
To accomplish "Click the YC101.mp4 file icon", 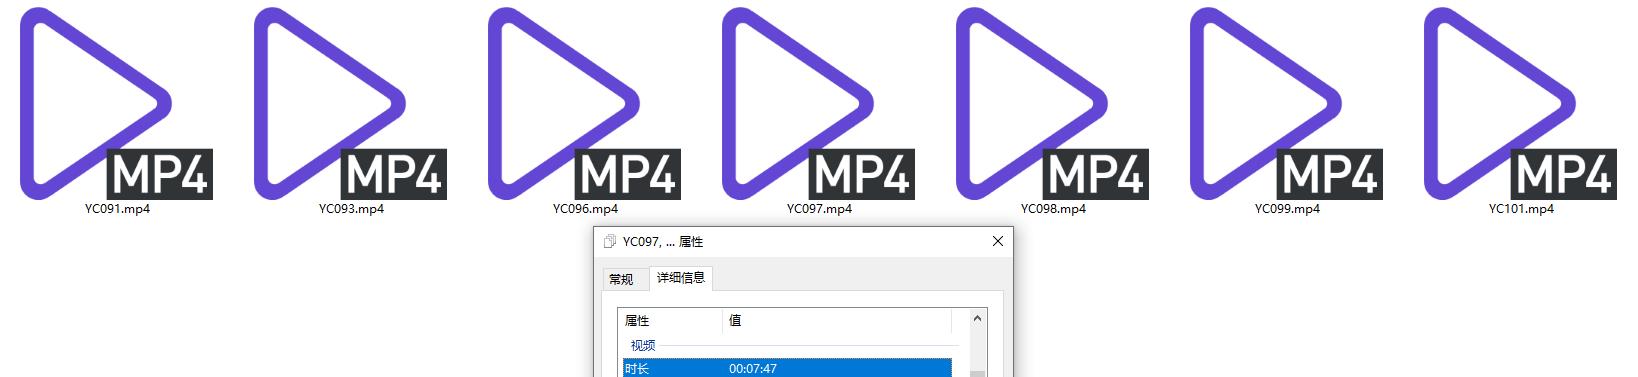I will pyautogui.click(x=1521, y=103).
